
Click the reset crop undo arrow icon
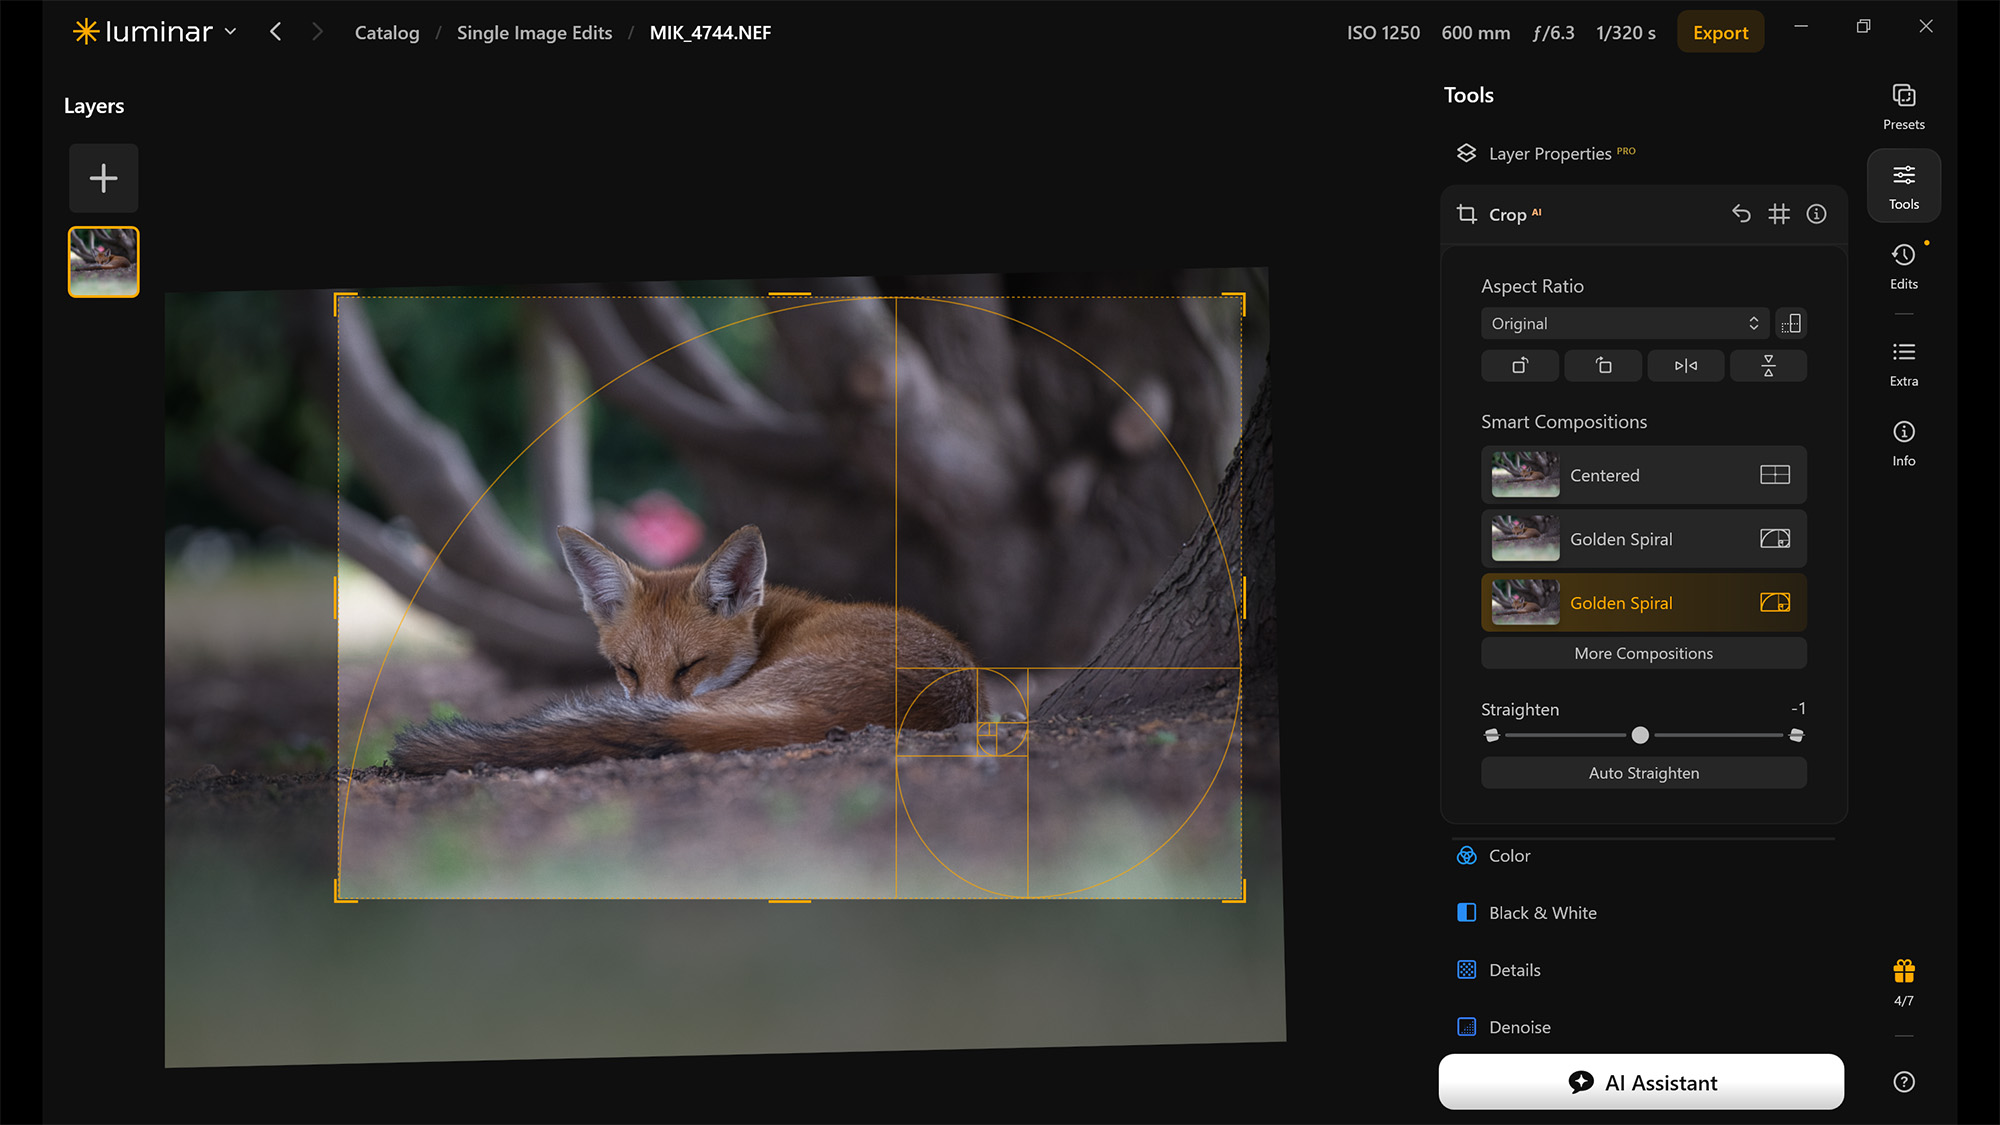click(1741, 214)
